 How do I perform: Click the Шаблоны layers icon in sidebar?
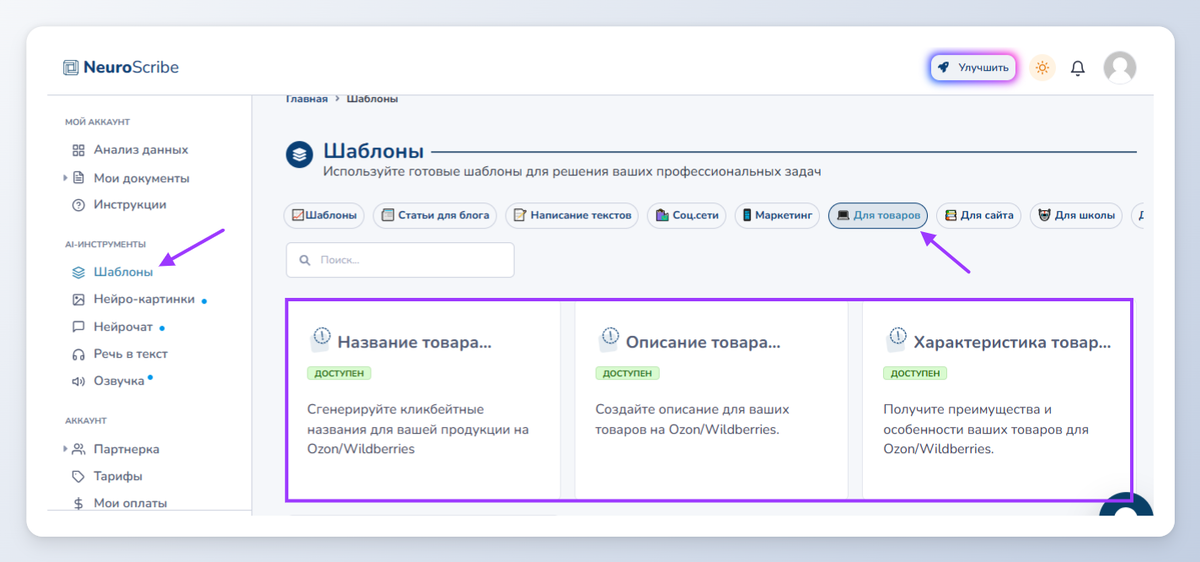[78, 272]
